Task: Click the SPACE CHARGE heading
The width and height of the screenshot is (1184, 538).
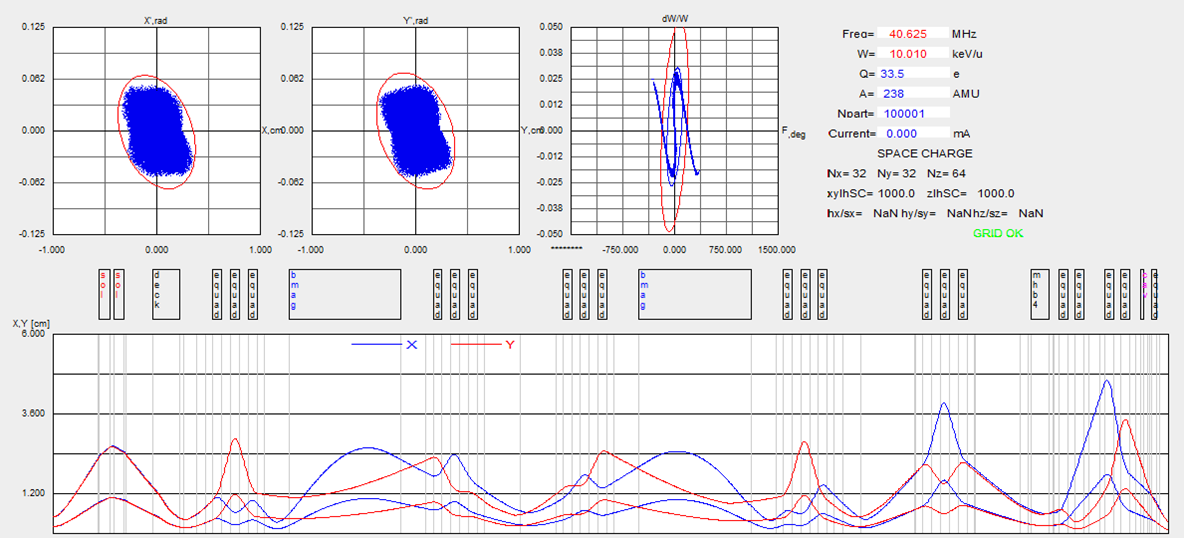Action: (x=924, y=153)
